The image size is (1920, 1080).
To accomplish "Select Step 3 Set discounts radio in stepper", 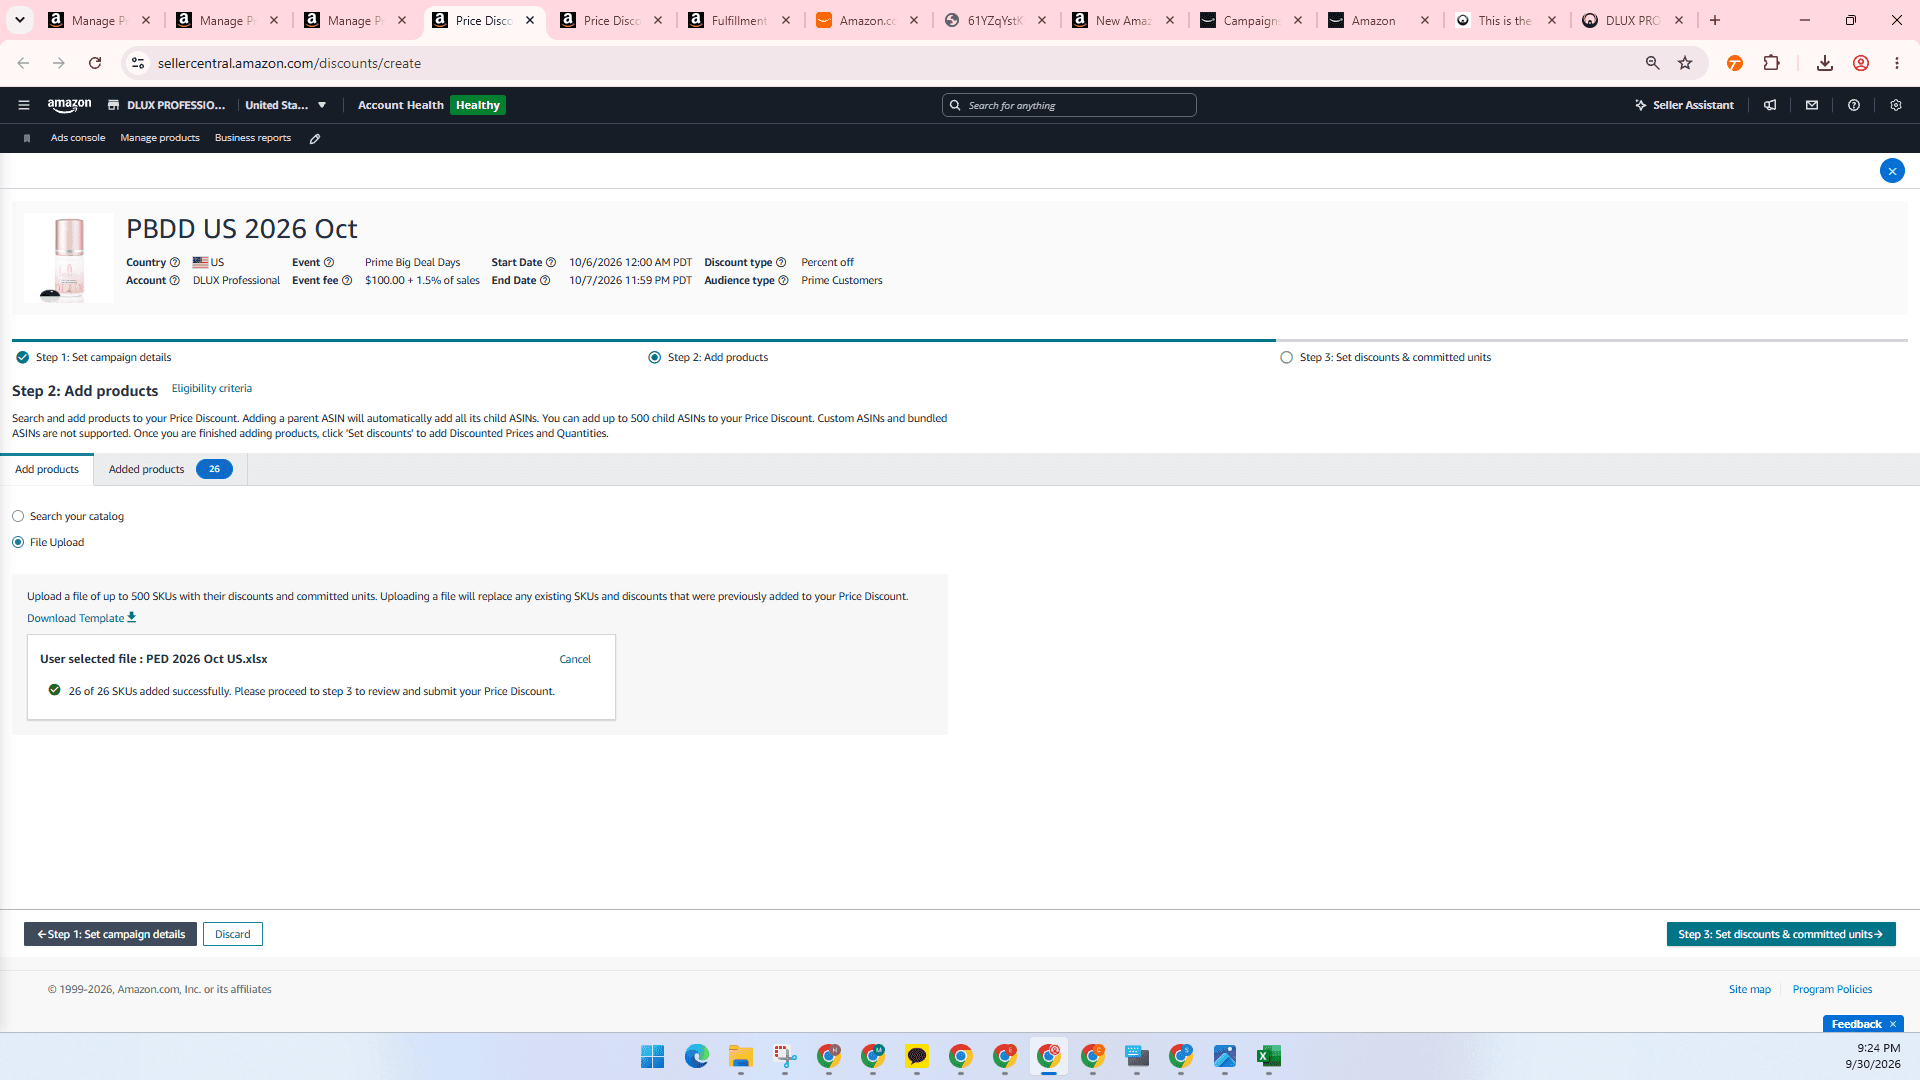I will click(1286, 357).
